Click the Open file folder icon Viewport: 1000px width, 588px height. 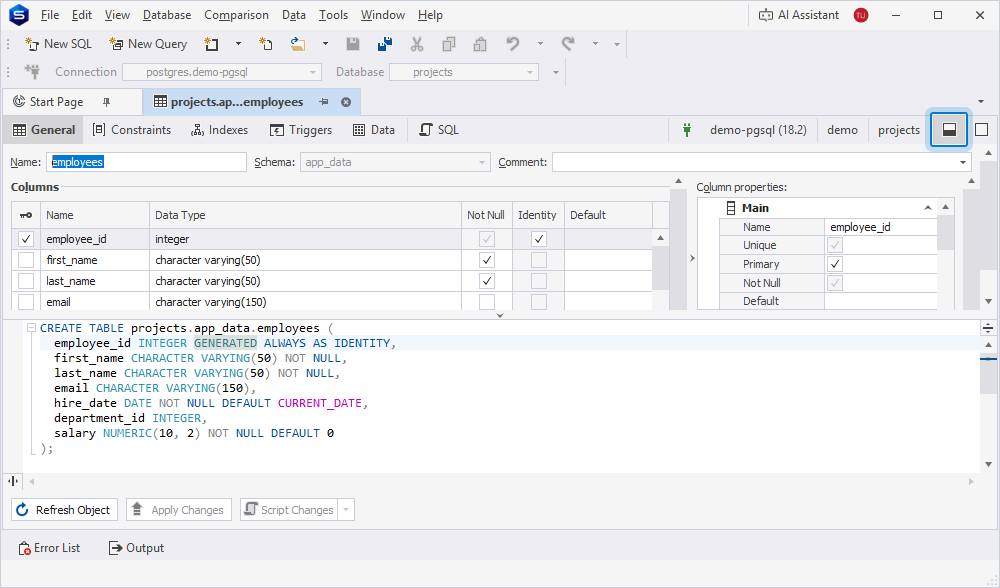click(x=298, y=44)
